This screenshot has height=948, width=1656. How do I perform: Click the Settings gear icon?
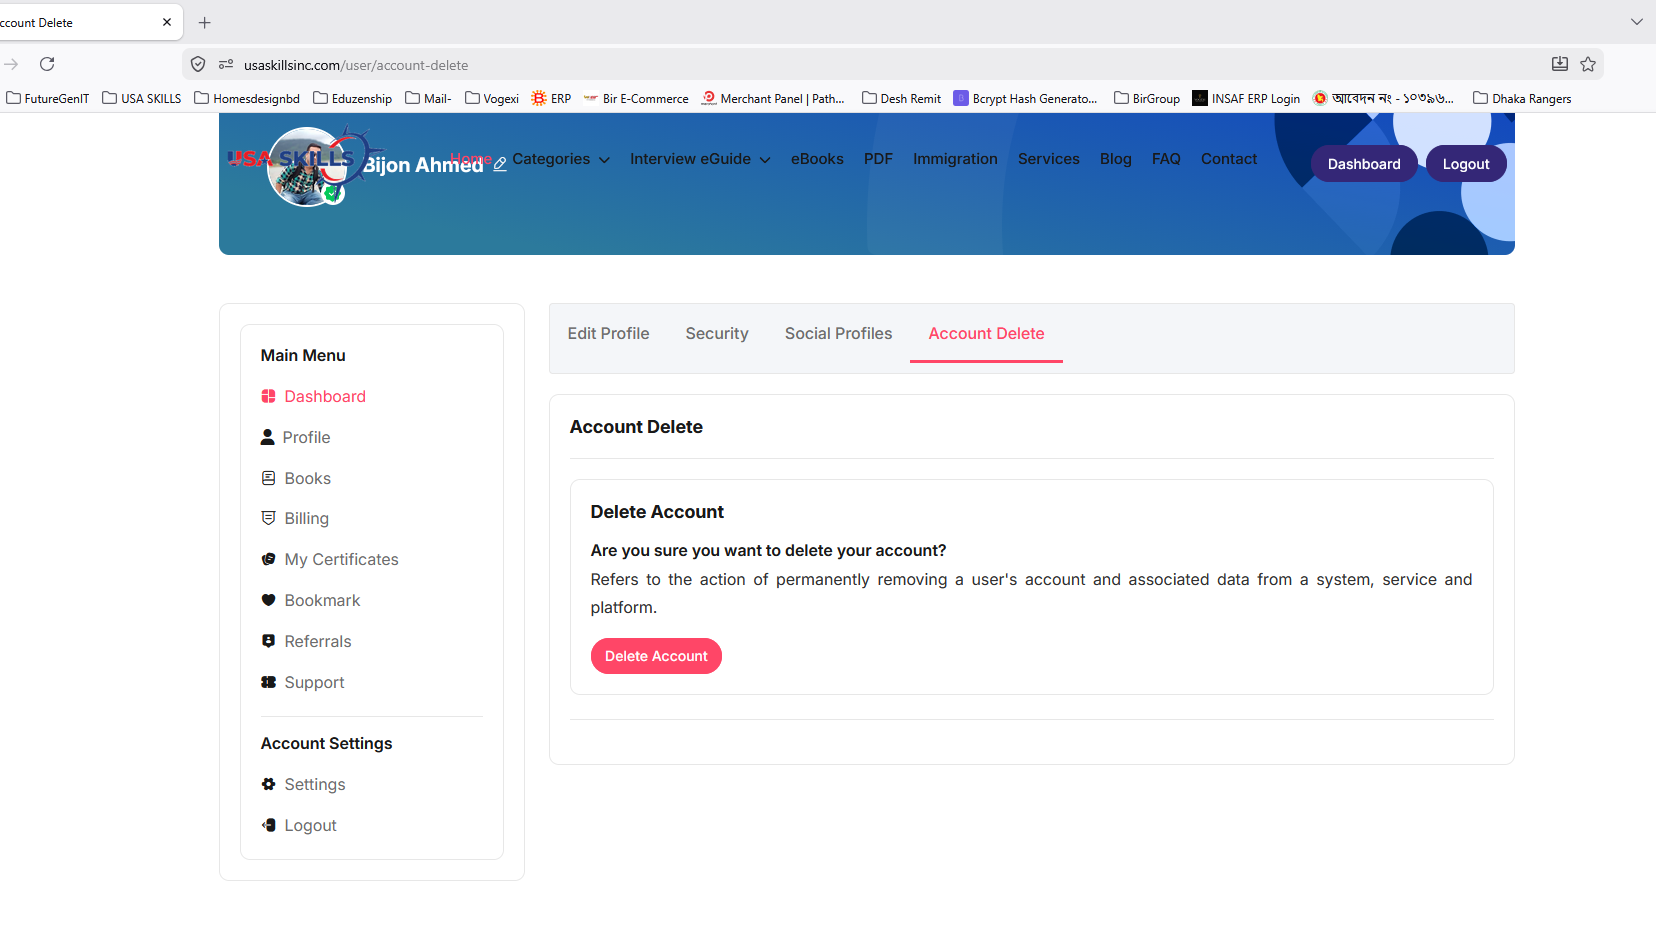tap(268, 784)
